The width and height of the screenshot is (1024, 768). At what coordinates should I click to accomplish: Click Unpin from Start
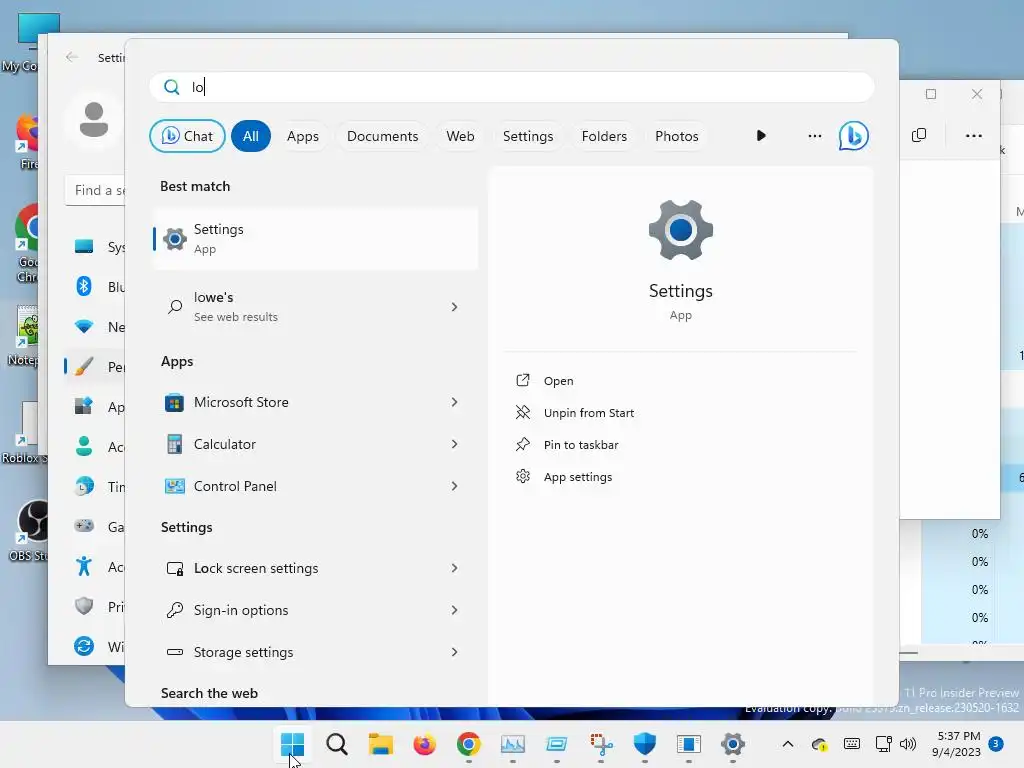tap(588, 413)
